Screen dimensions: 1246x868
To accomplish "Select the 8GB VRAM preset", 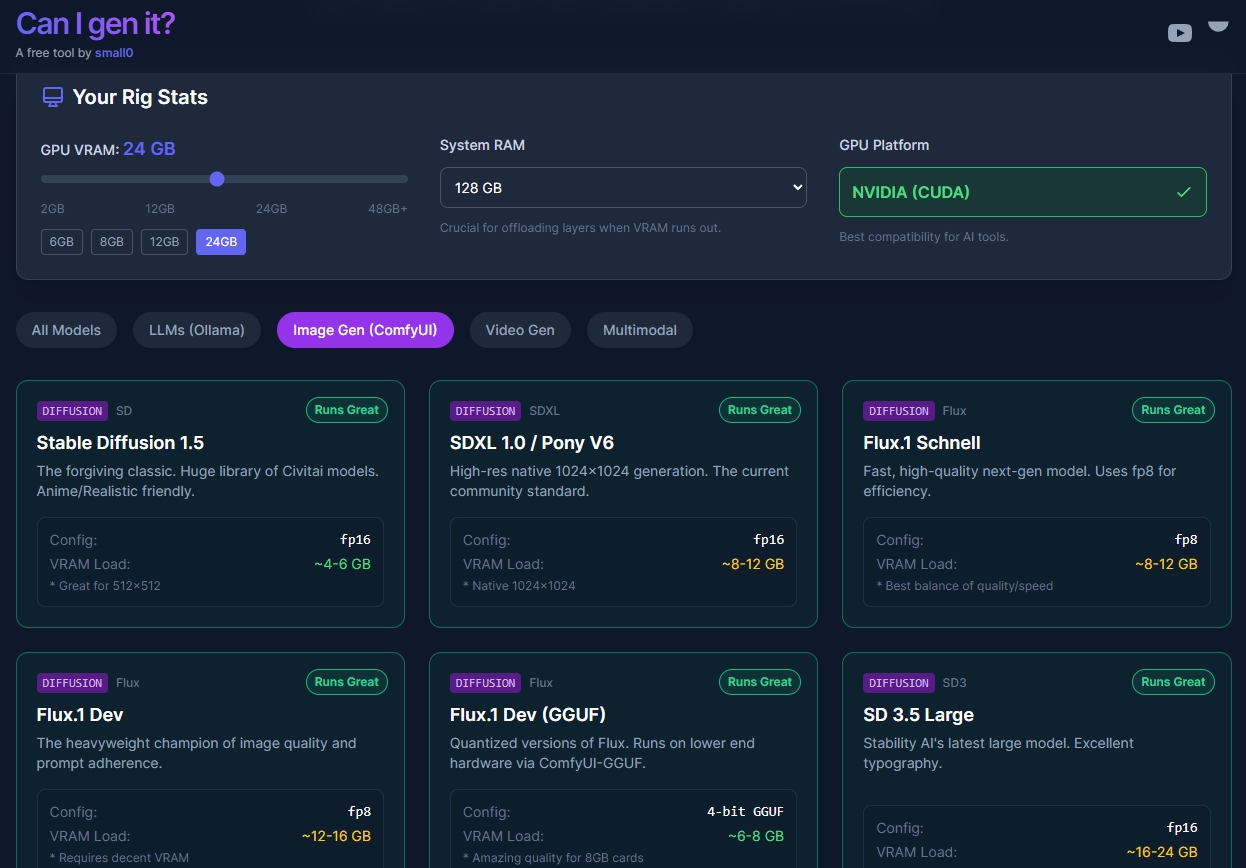I will tap(112, 242).
